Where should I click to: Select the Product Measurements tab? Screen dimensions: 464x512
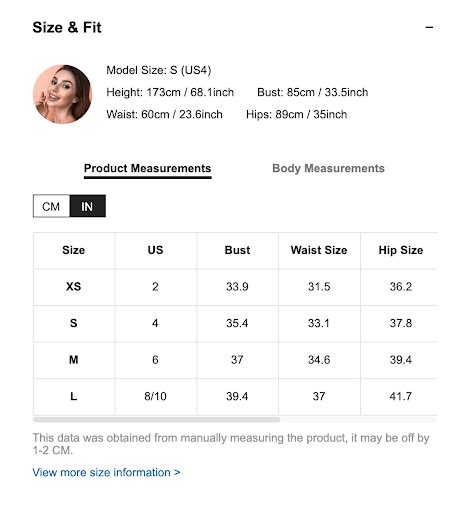pyautogui.click(x=147, y=168)
